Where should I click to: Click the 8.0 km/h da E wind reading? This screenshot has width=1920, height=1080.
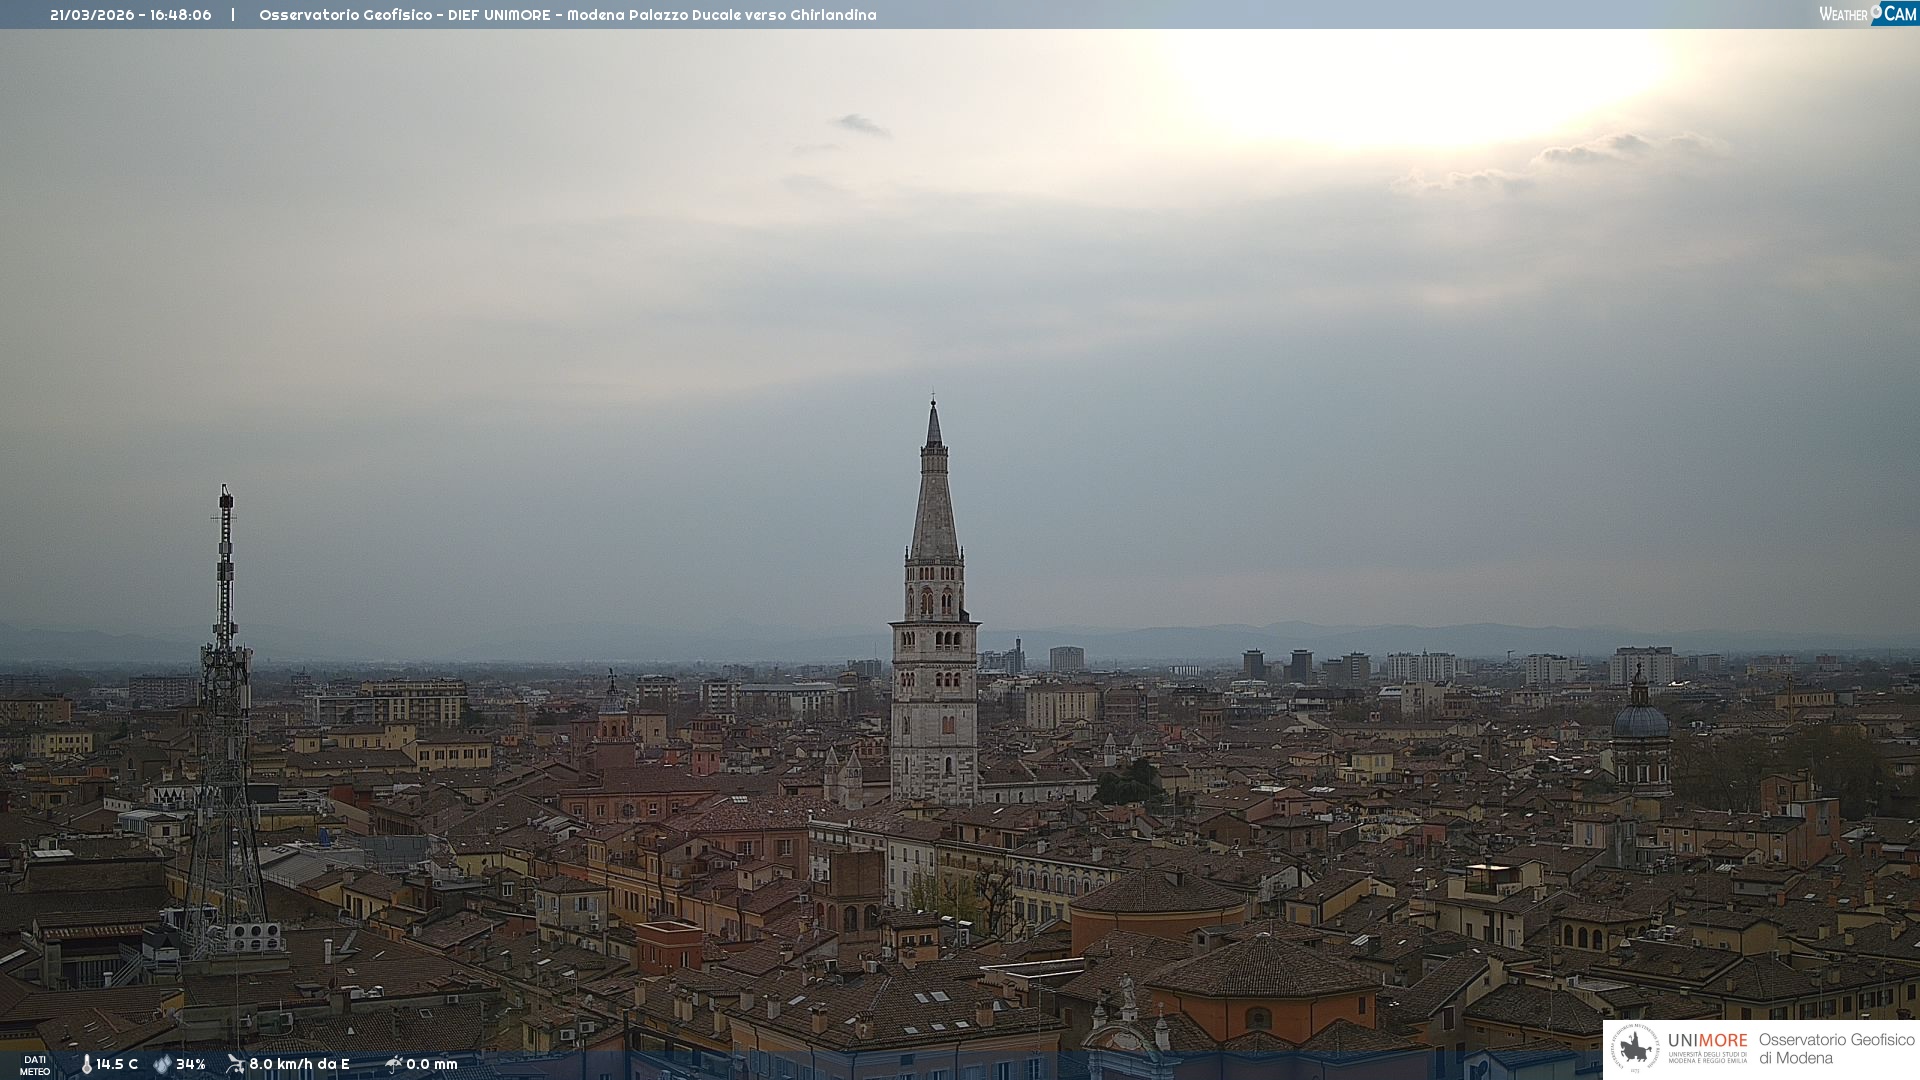pos(299,1064)
